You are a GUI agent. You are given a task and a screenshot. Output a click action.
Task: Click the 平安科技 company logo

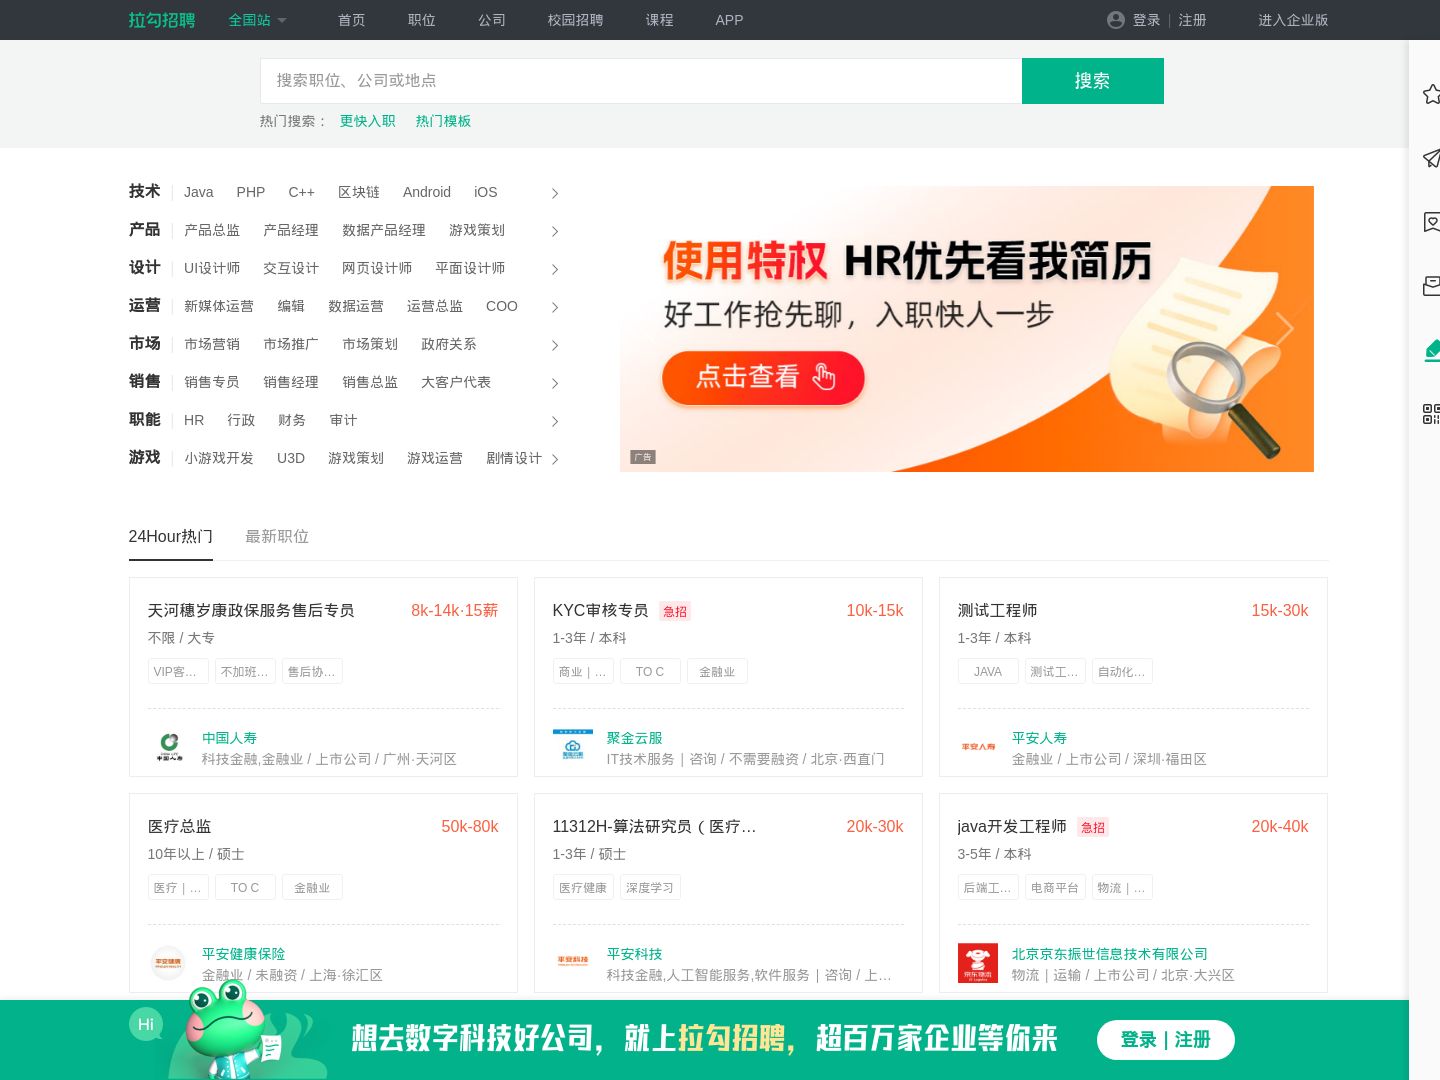pyautogui.click(x=573, y=962)
